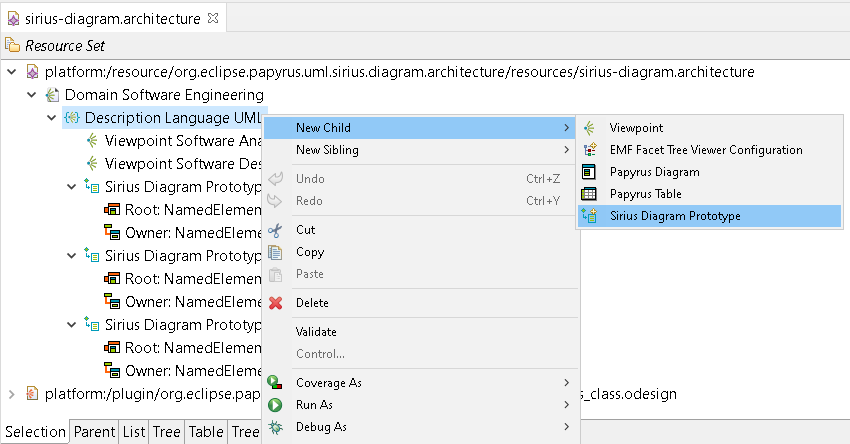The image size is (850, 444).
Task: Expand the platform:/plugin odesign resource node
Action: (x=12, y=394)
